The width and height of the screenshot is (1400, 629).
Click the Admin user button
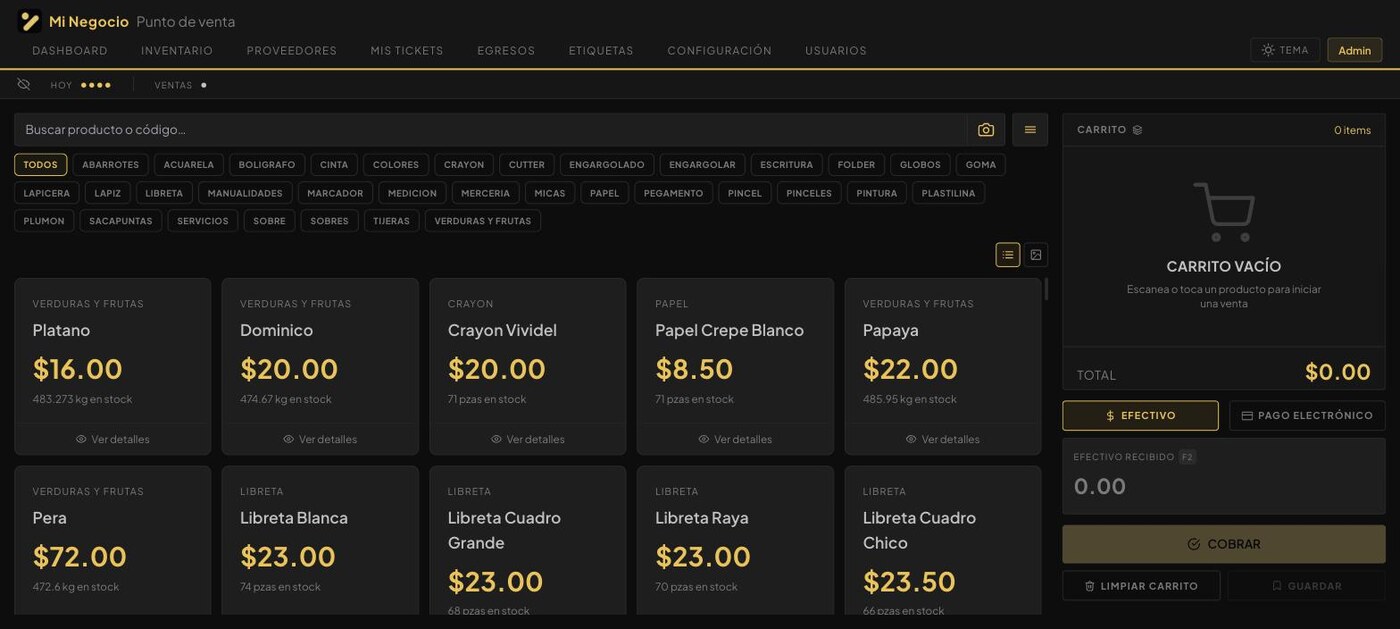(1355, 50)
